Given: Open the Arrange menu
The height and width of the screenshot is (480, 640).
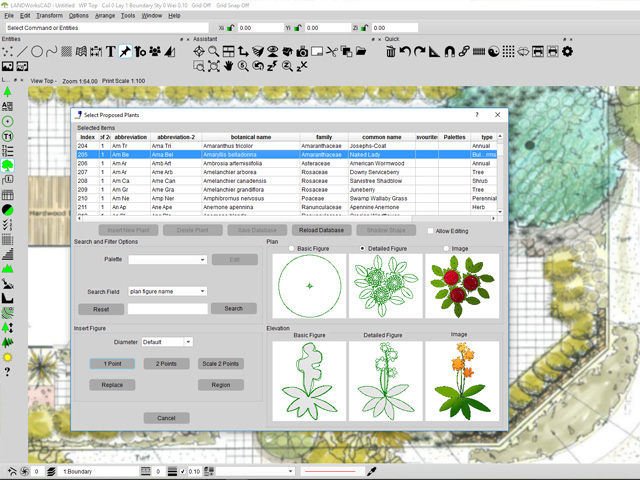Looking at the screenshot, I should [x=104, y=16].
